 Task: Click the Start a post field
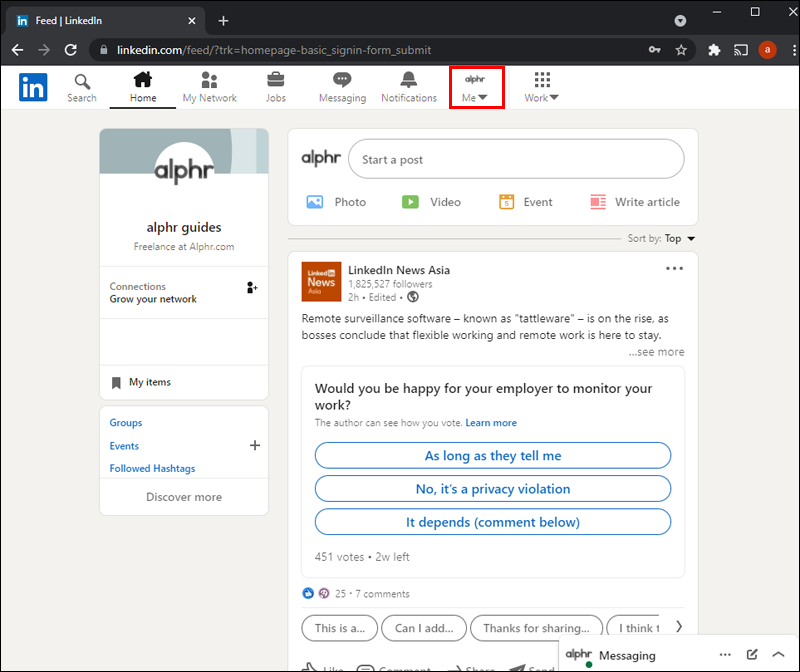[515, 159]
